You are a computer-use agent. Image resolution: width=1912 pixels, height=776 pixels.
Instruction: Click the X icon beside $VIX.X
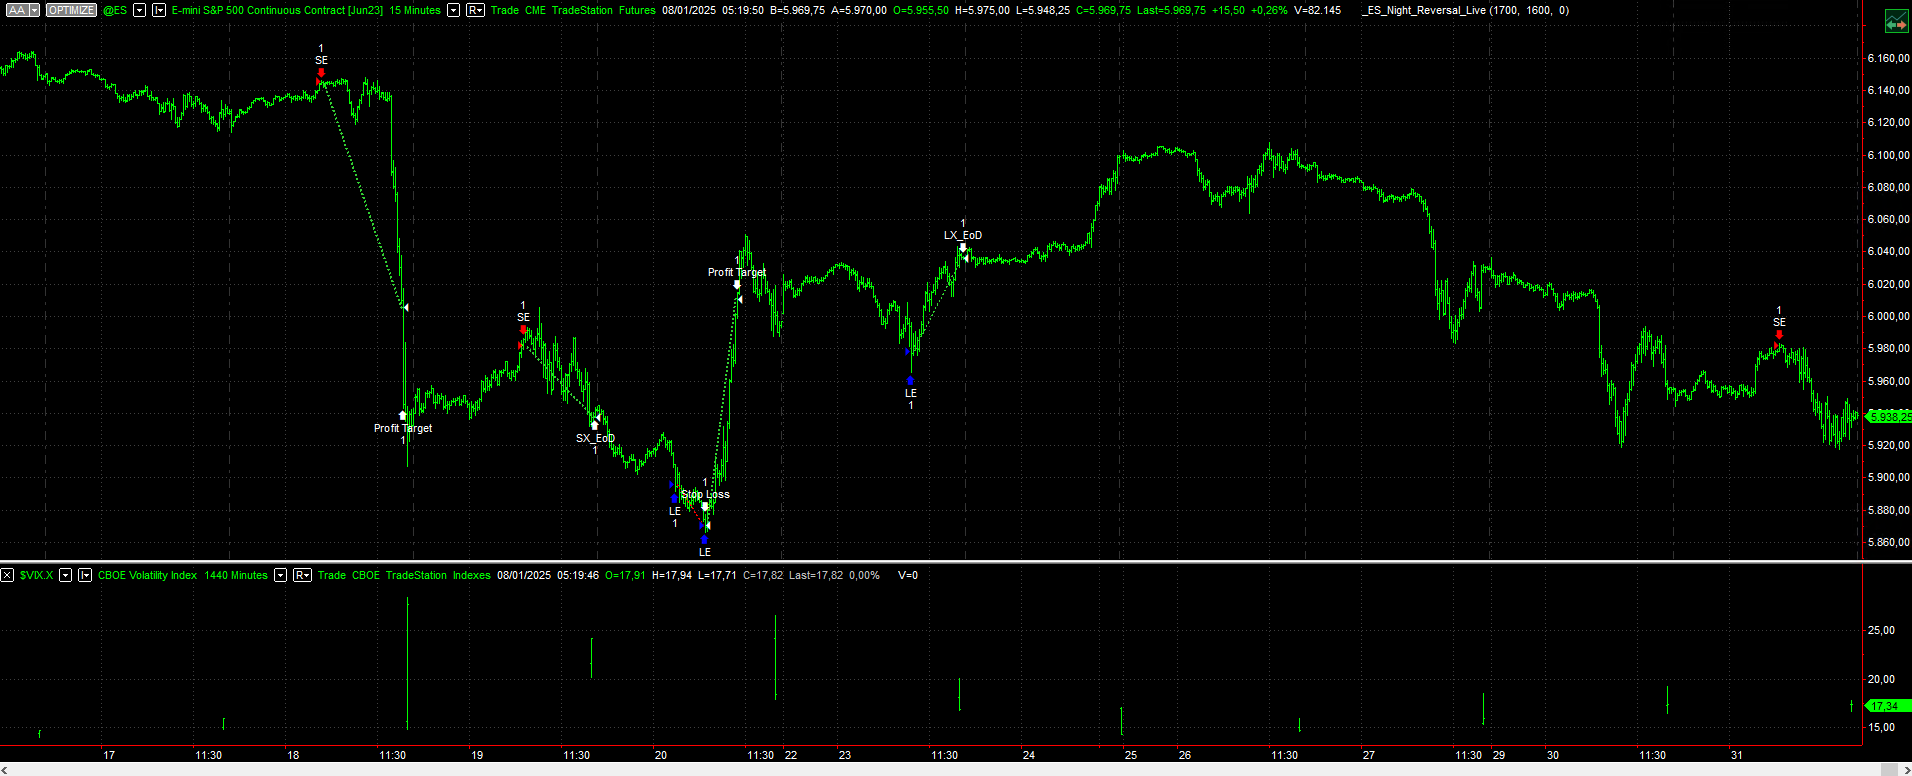click(7, 575)
